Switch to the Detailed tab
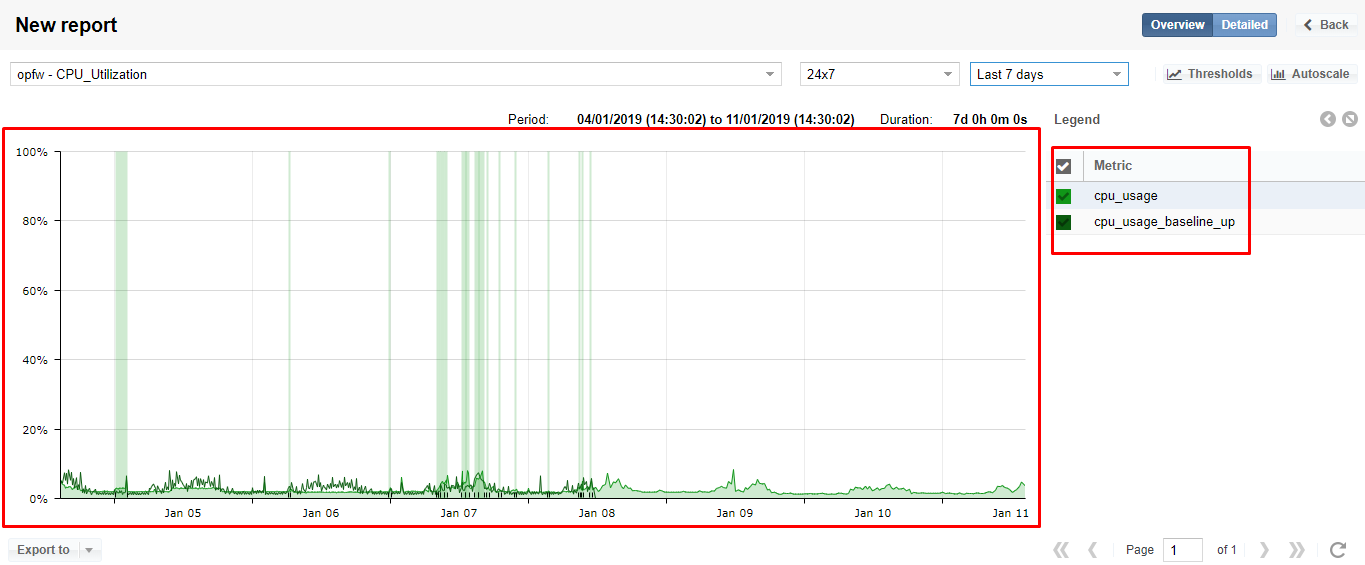Viewport: 1365px width, 565px height. [x=1245, y=25]
